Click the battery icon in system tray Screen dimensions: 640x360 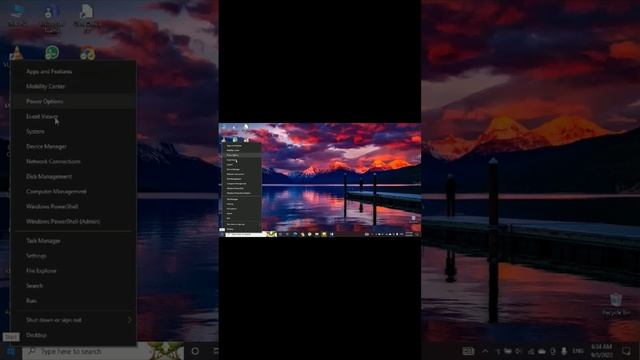(x=508, y=351)
